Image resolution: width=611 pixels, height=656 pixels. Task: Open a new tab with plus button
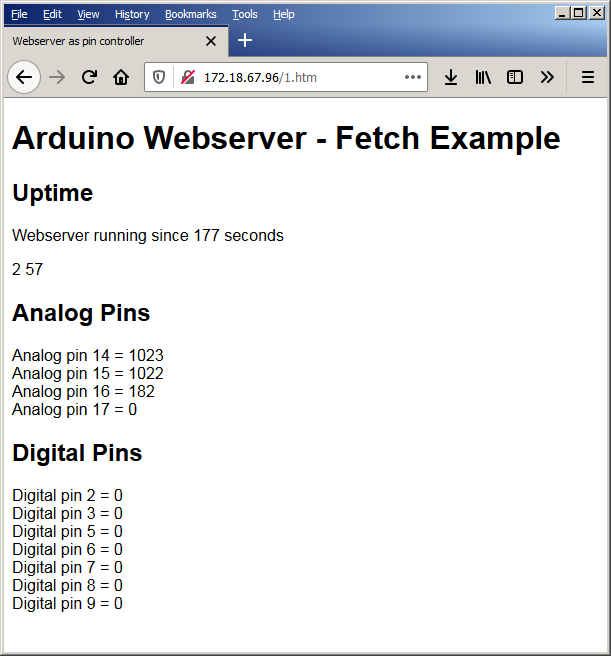(x=245, y=40)
